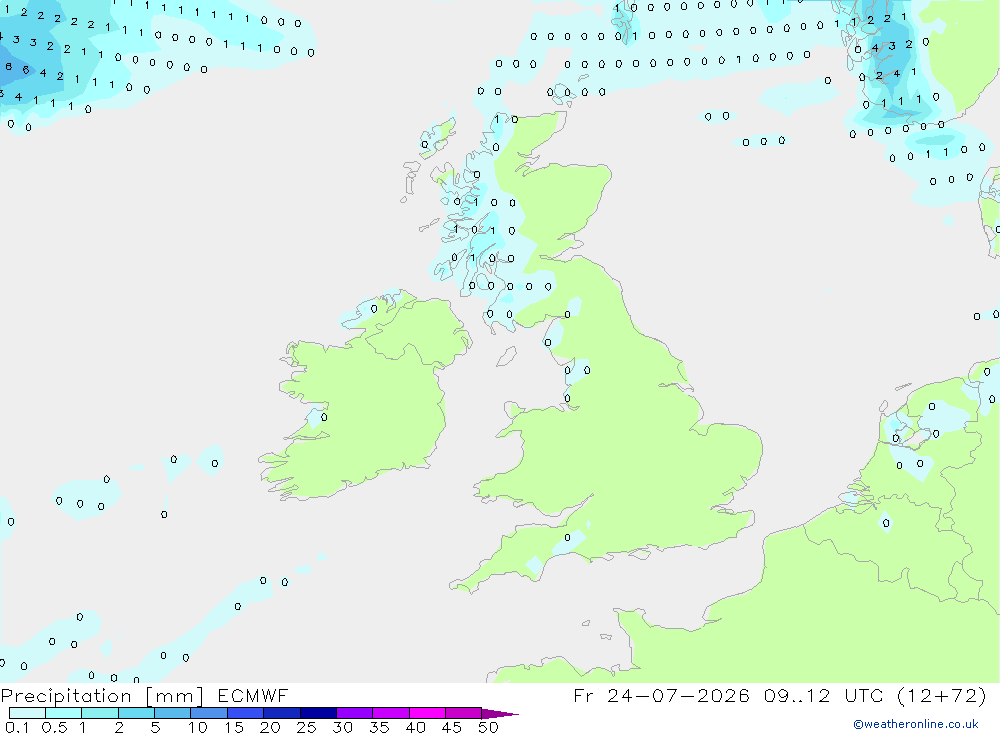The height and width of the screenshot is (733, 1000).
Task: Click the 'ECMWF' model label
Action: pos(253,695)
